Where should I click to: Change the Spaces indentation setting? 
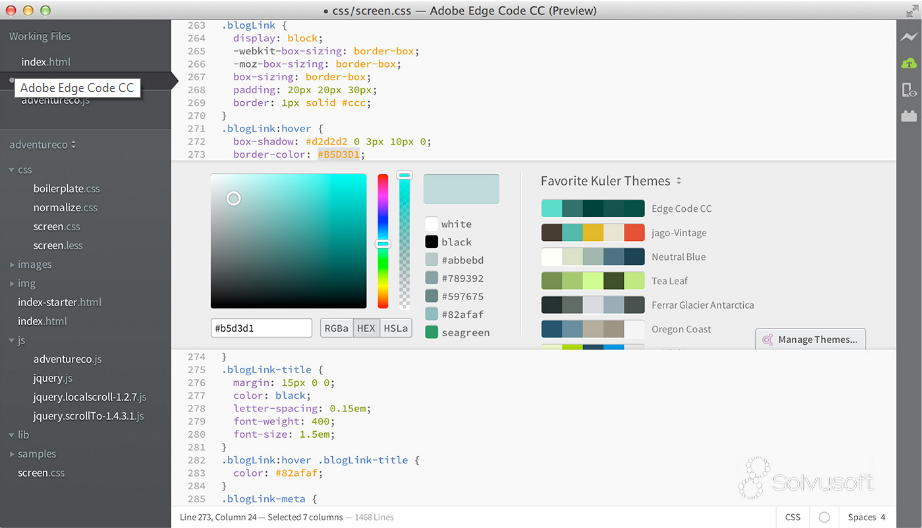pyautogui.click(x=867, y=517)
